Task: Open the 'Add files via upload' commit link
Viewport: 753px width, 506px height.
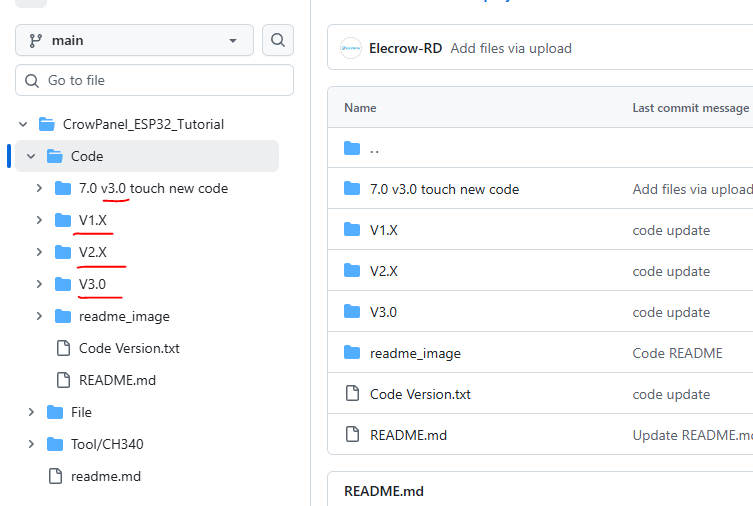Action: click(x=510, y=48)
